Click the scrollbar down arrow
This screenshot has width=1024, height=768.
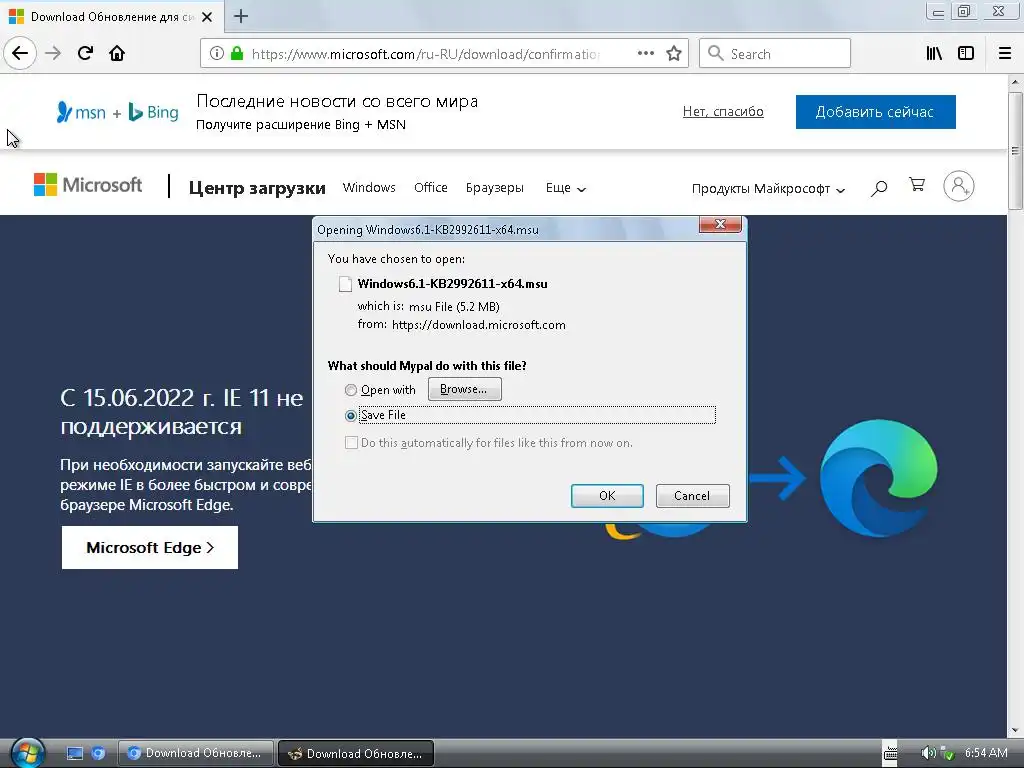pos(1015,731)
